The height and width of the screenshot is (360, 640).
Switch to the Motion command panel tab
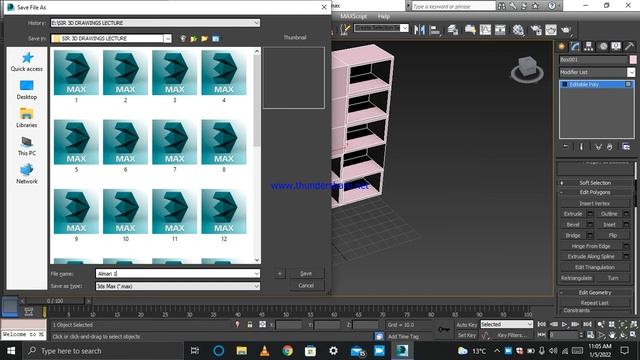(x=603, y=47)
